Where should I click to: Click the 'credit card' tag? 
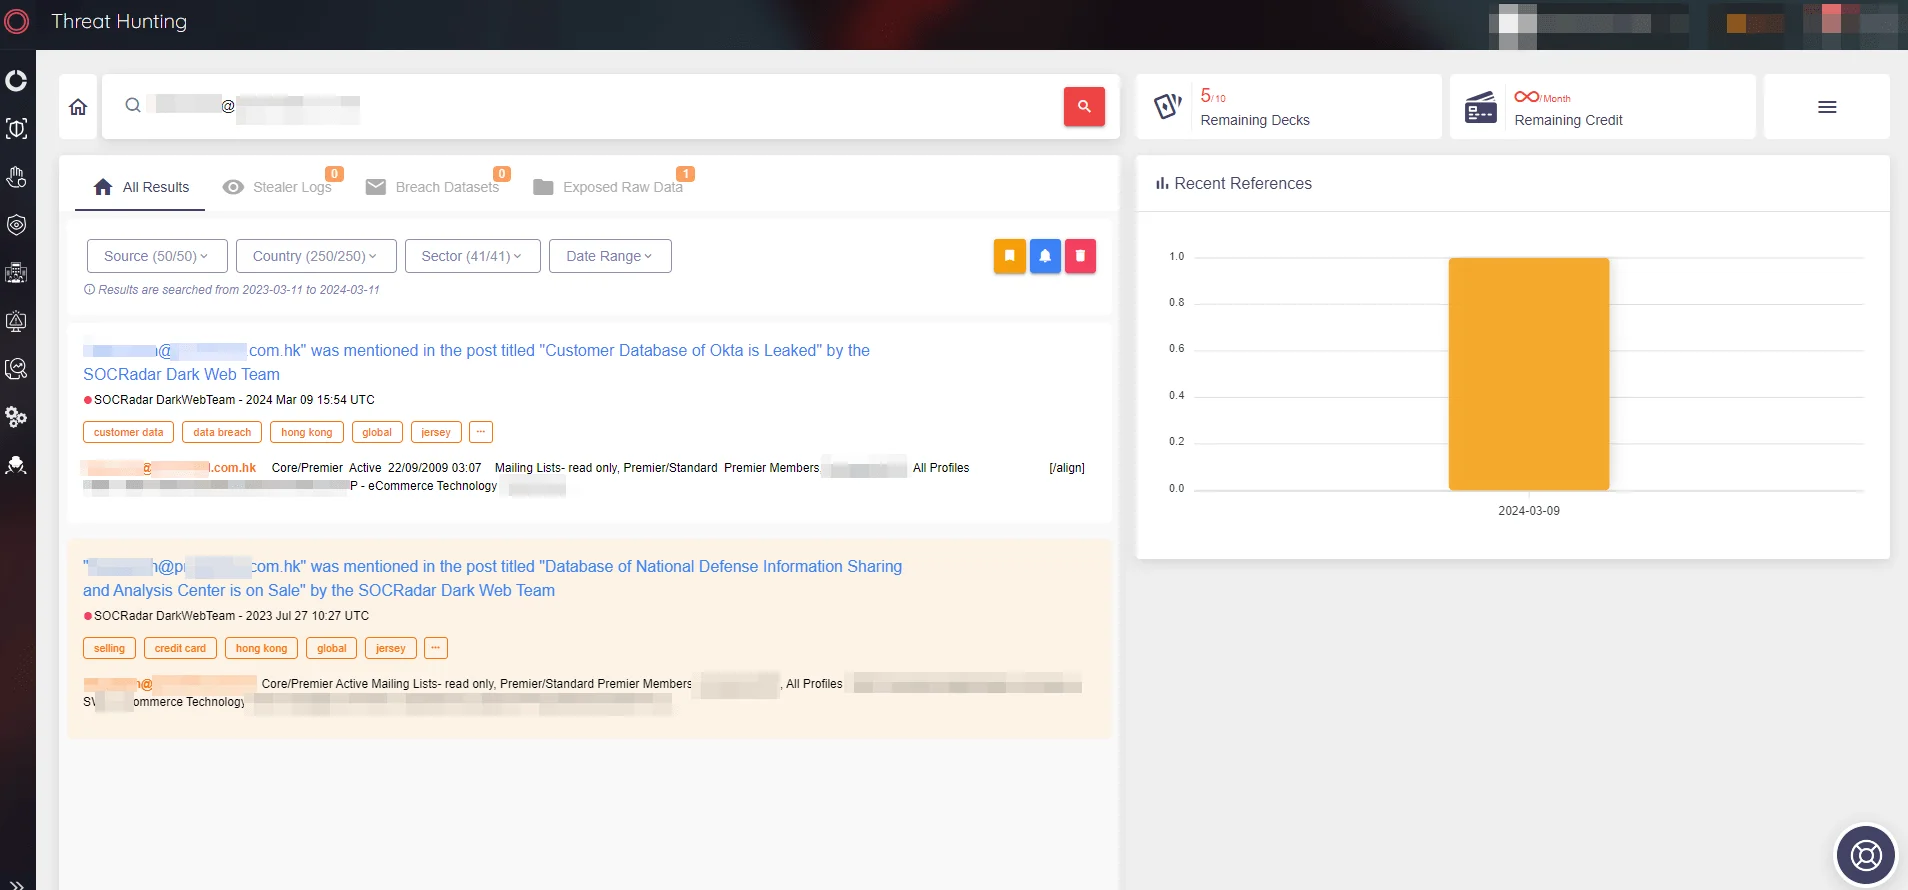(x=180, y=648)
